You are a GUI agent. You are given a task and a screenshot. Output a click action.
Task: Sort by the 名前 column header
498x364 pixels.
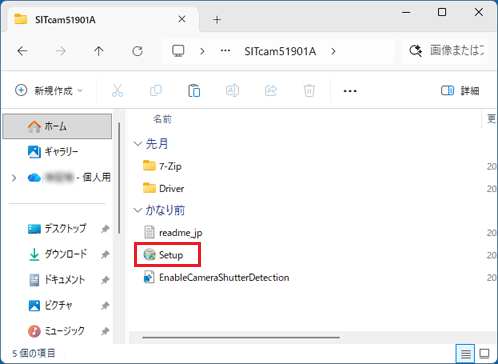[162, 119]
